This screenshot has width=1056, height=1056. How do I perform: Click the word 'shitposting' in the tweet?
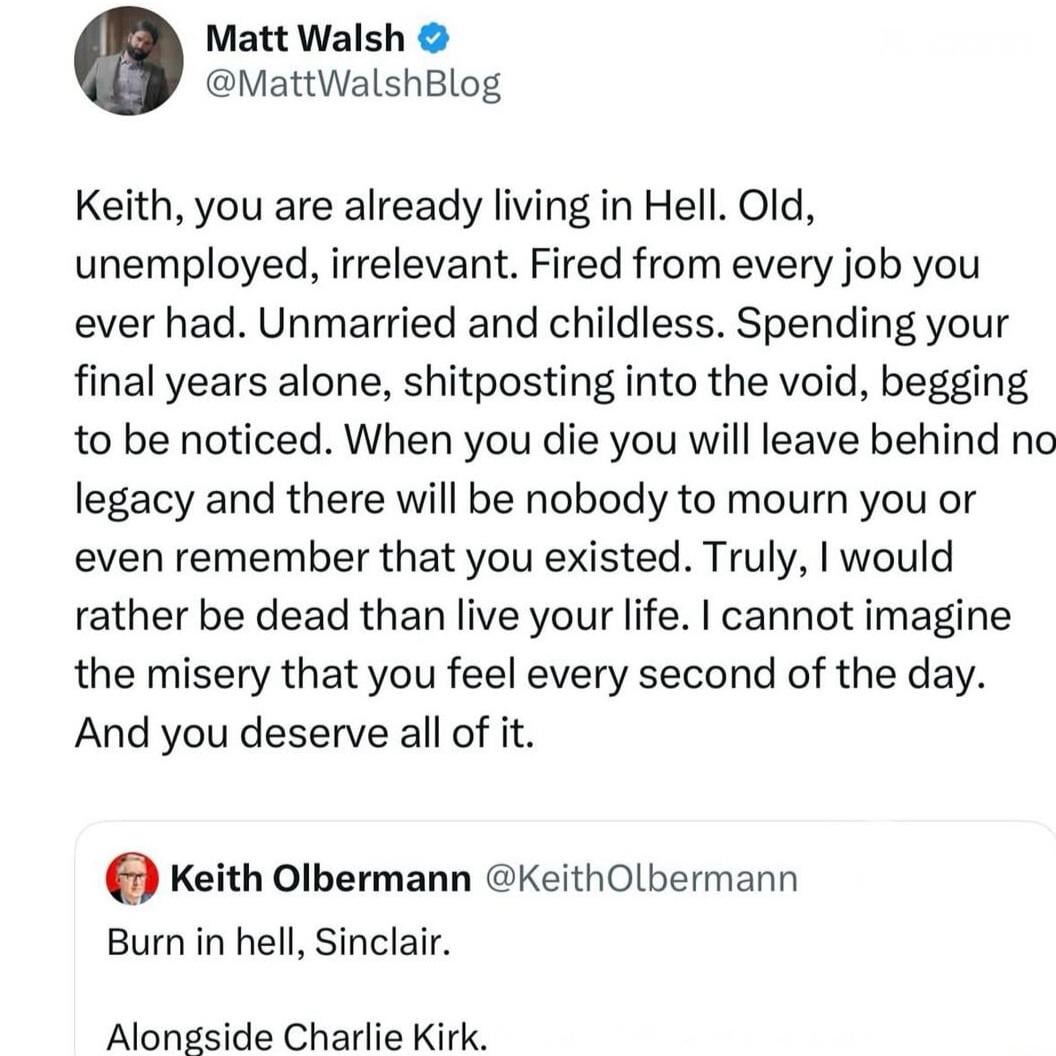pyautogui.click(x=508, y=382)
